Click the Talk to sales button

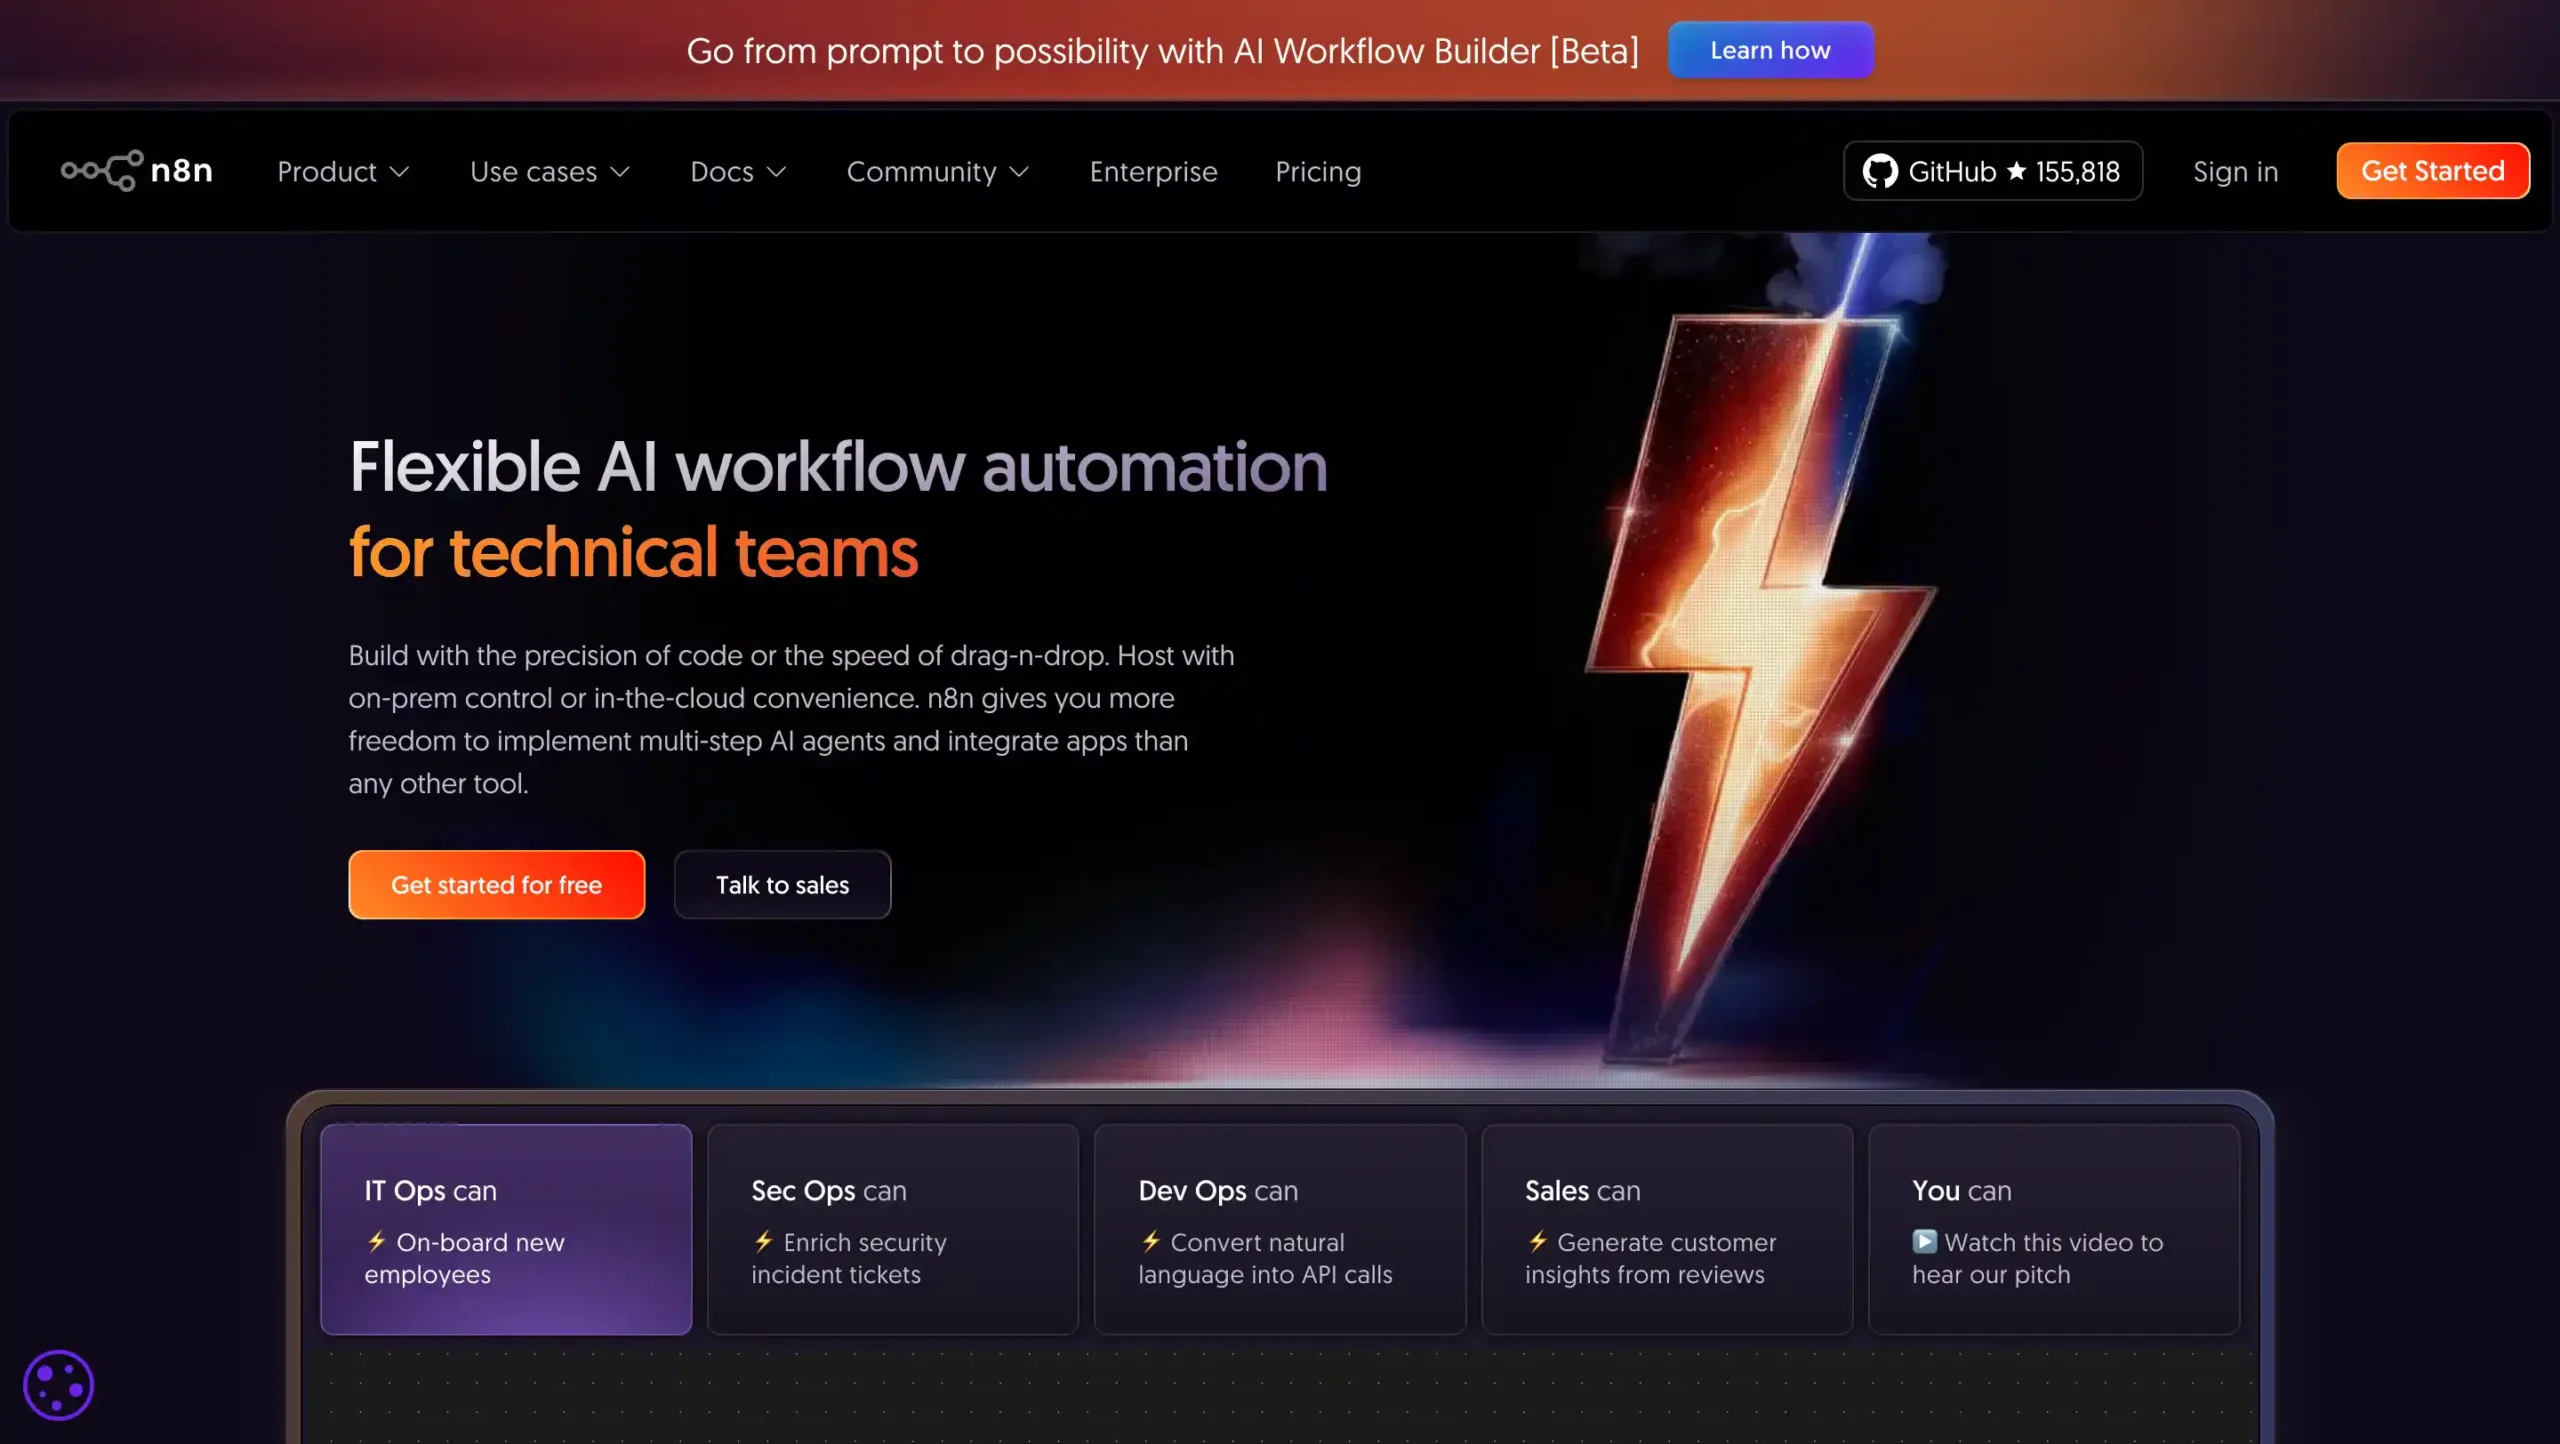click(782, 884)
